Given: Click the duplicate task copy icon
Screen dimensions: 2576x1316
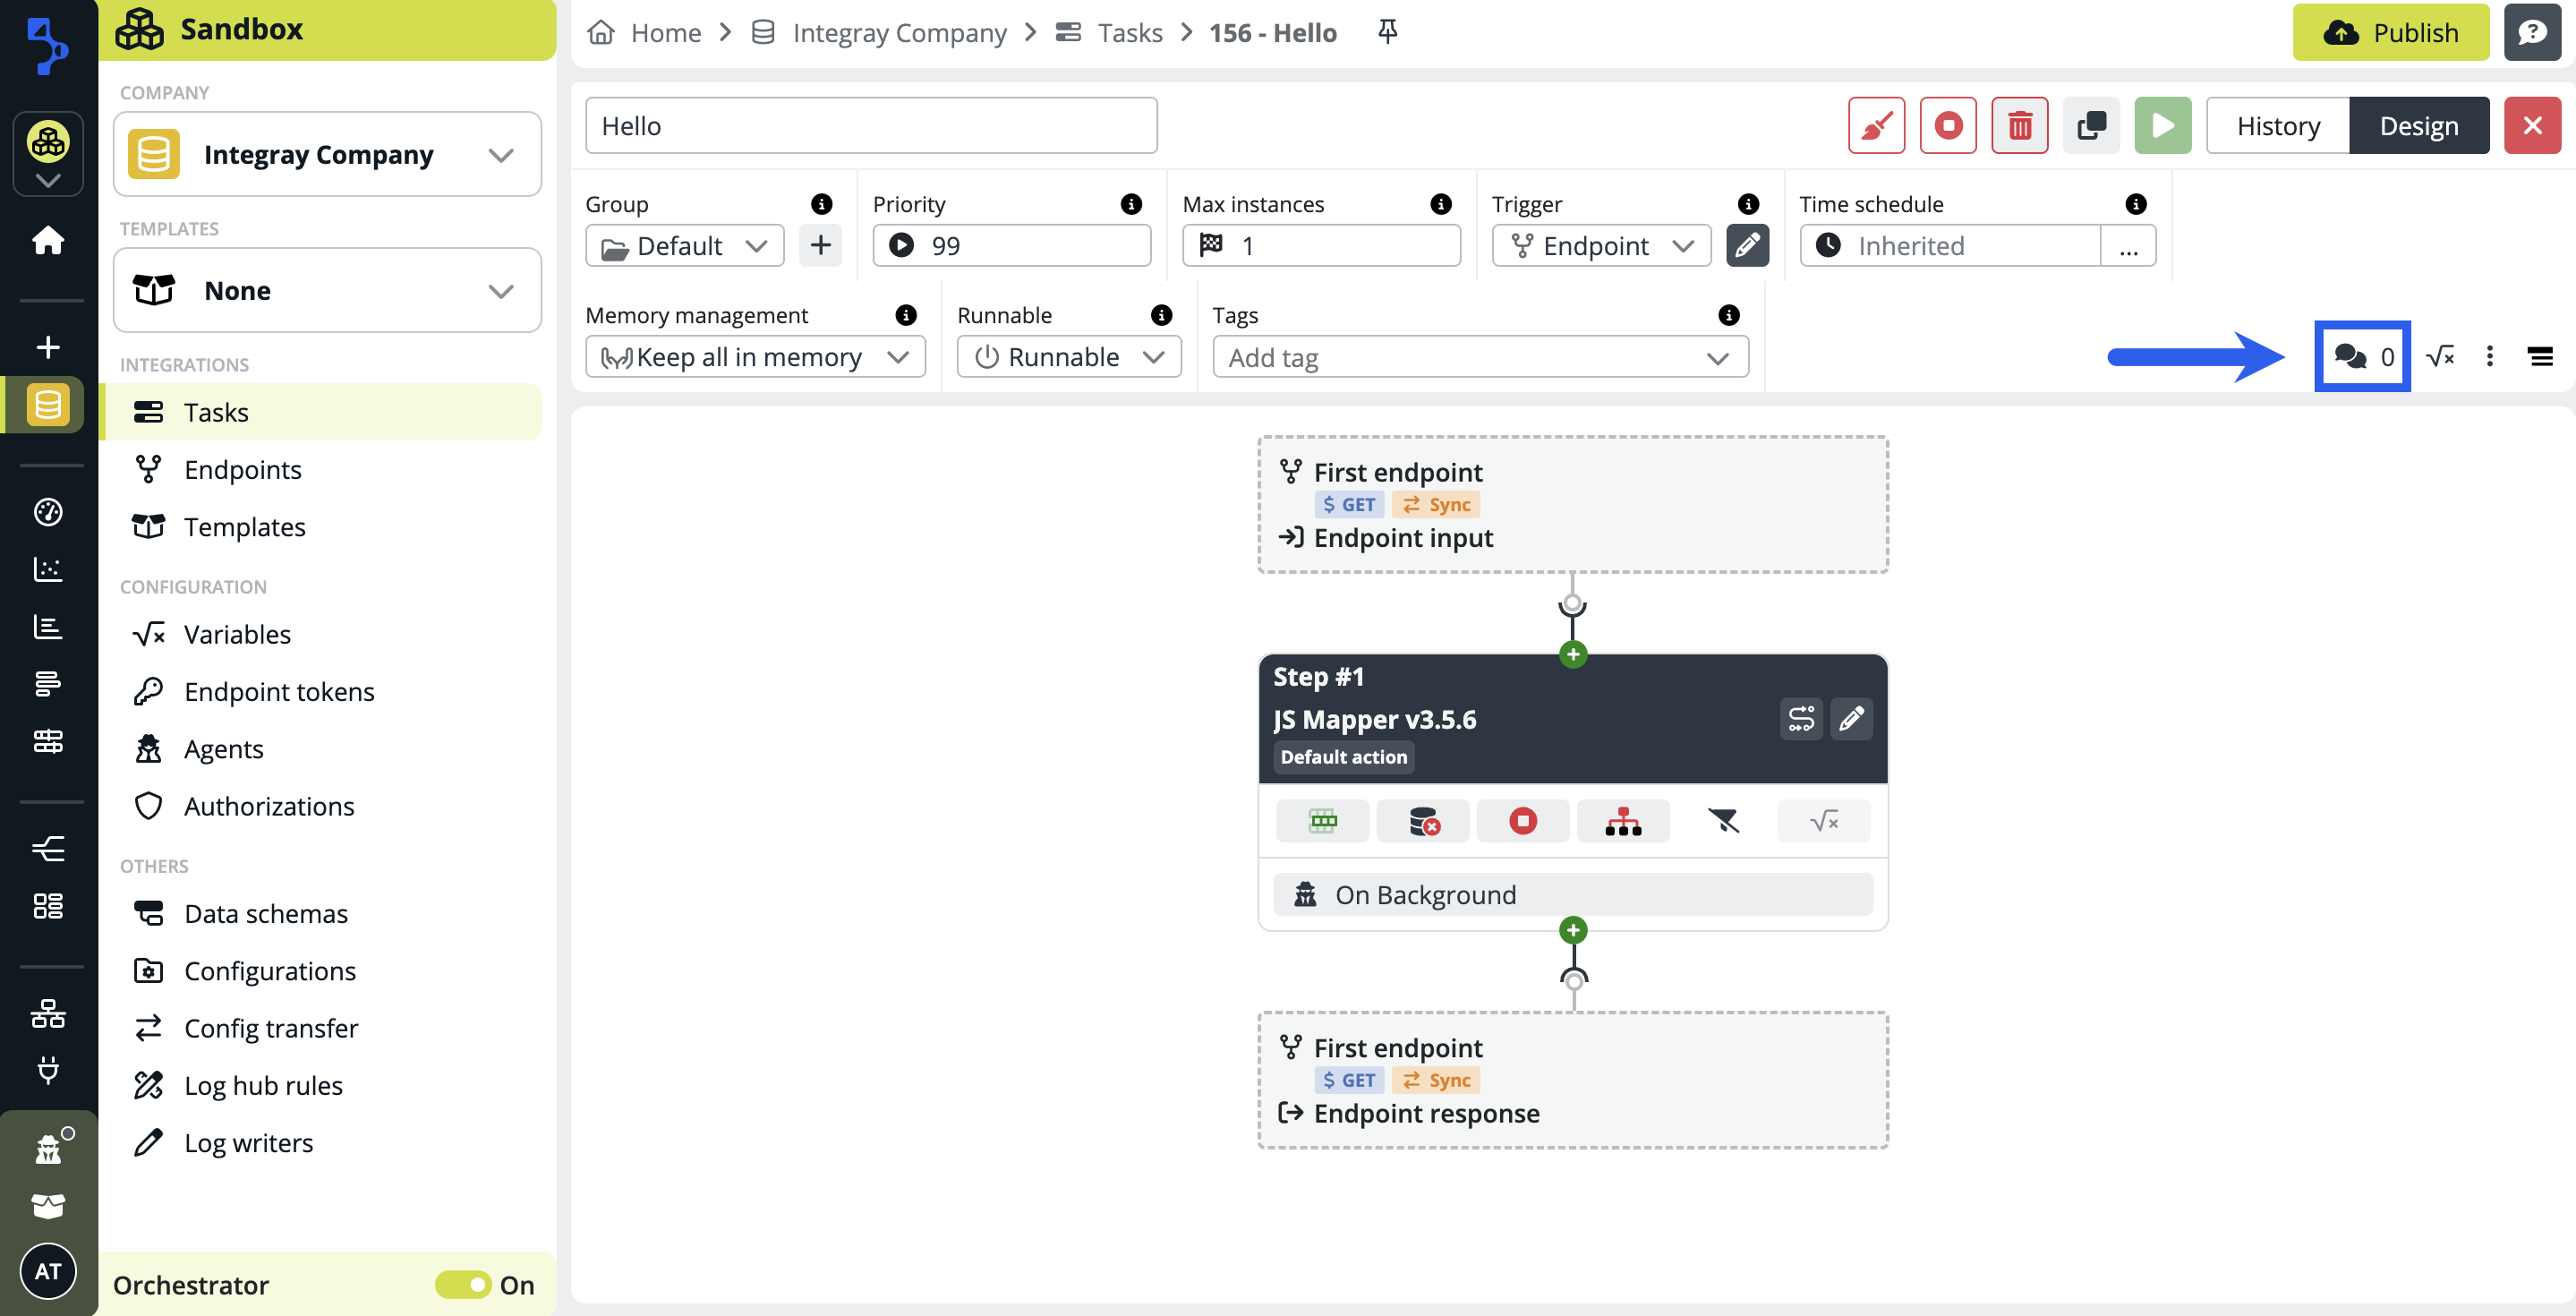Looking at the screenshot, I should click(2091, 126).
